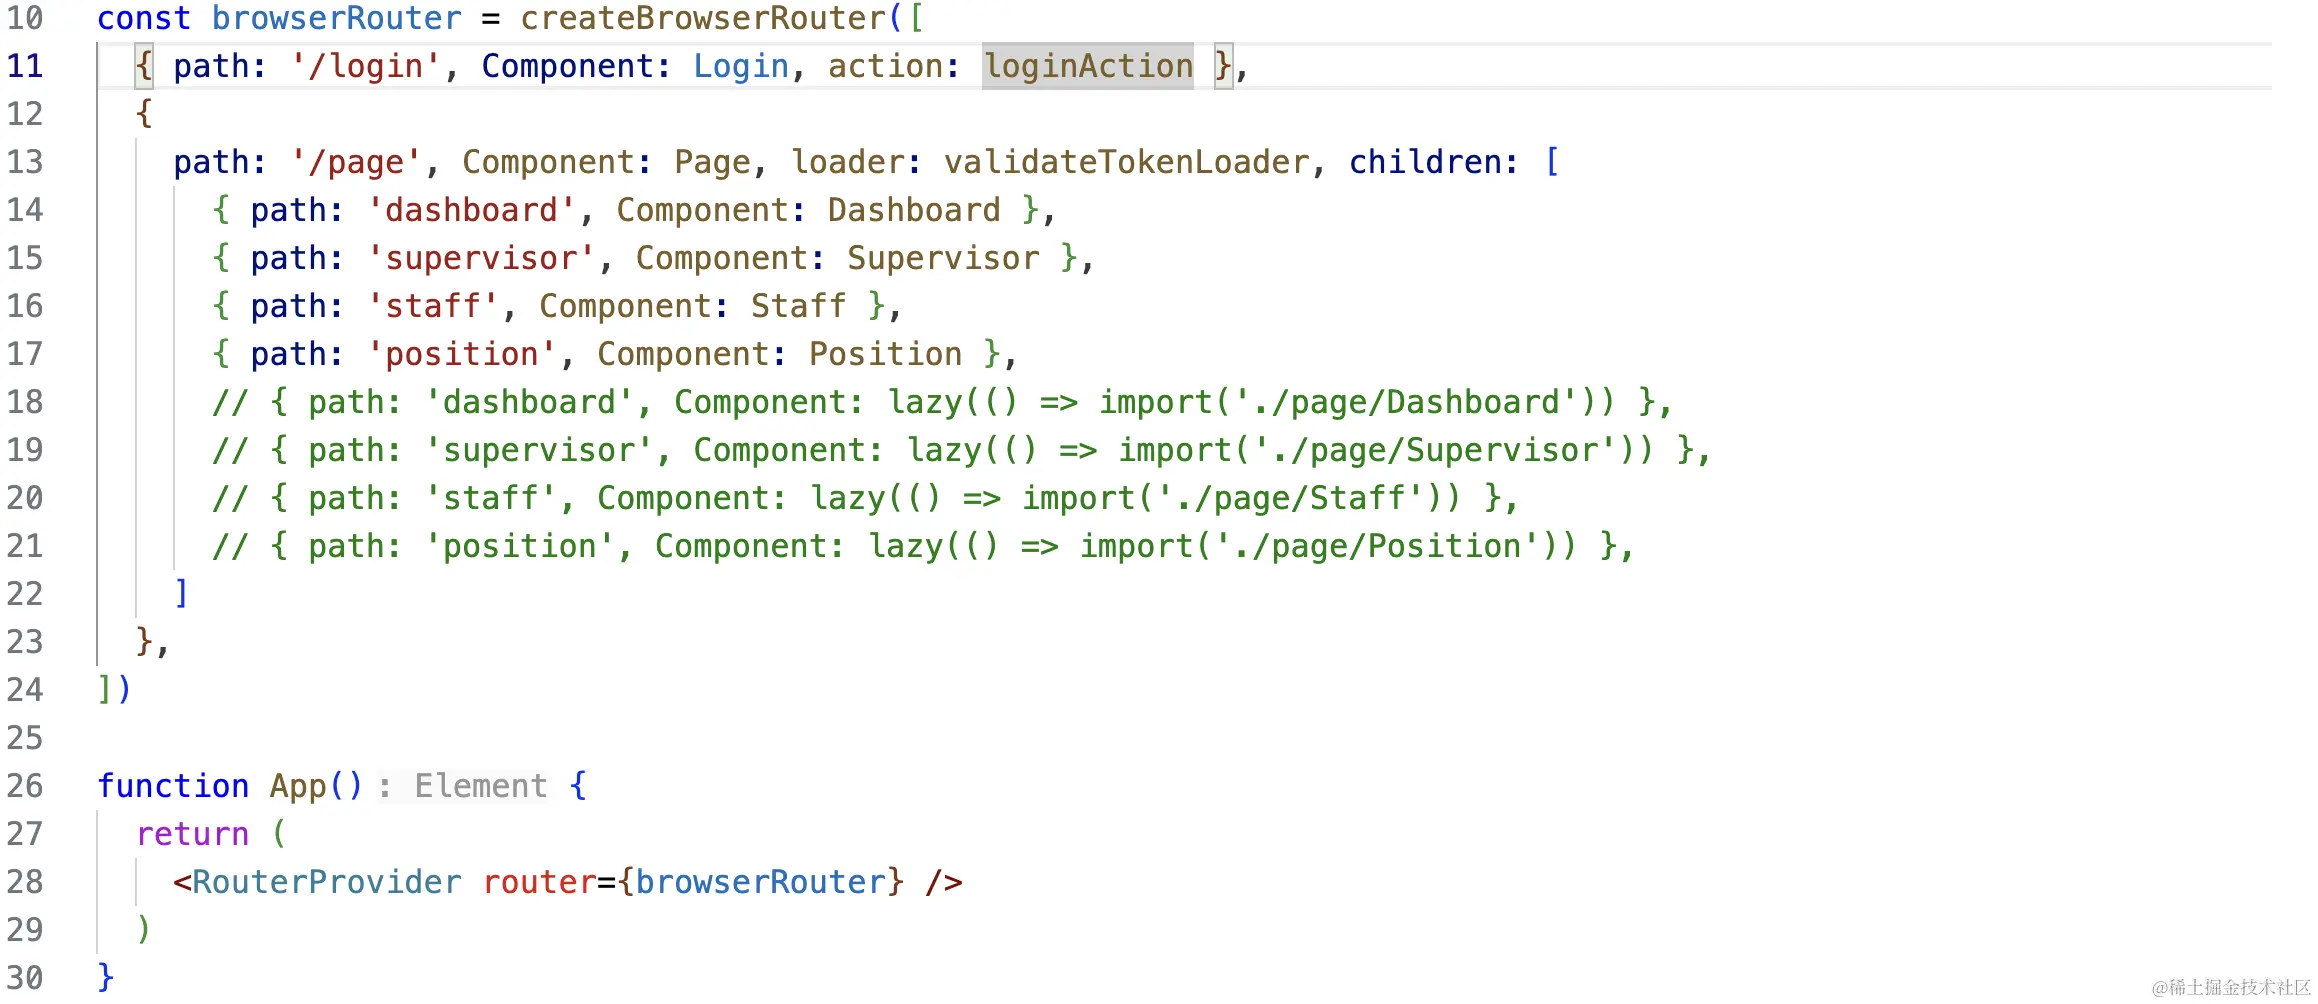The width and height of the screenshot is (2318, 1004).
Task: Click './page/Staff' import path in comment
Action: click(x=1290, y=498)
